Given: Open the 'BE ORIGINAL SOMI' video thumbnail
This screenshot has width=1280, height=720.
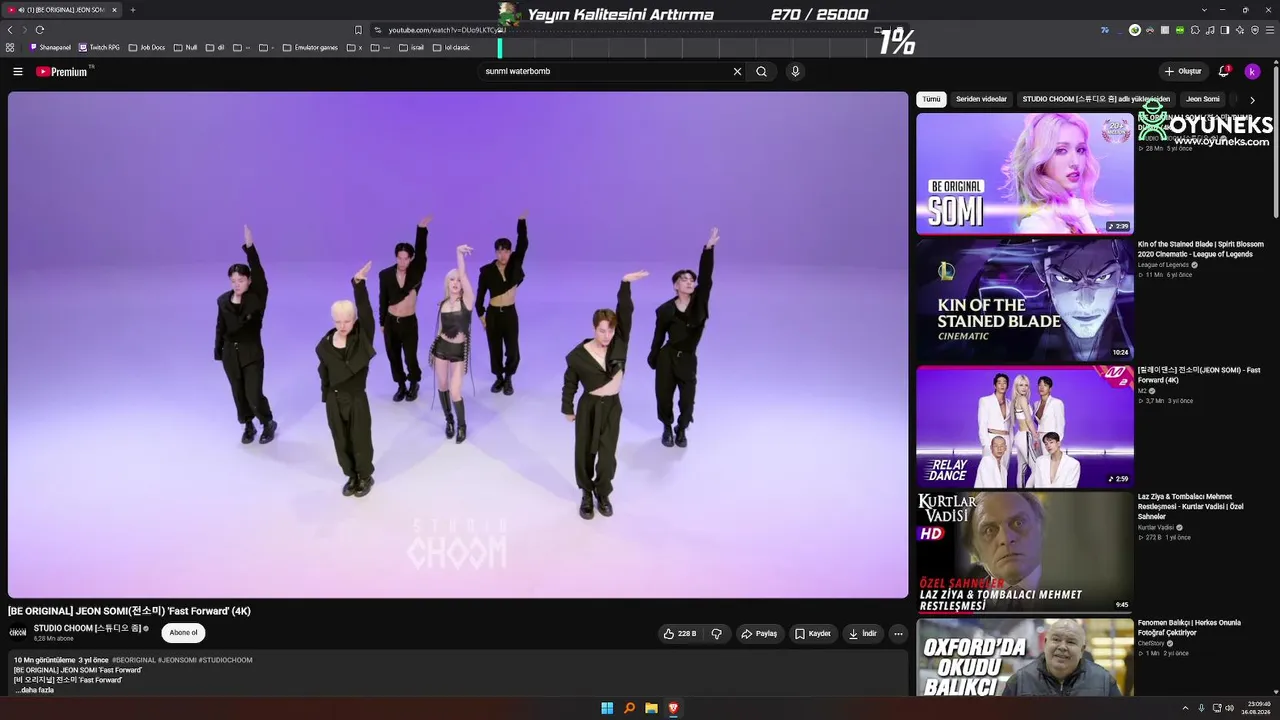Looking at the screenshot, I should (x=1025, y=173).
